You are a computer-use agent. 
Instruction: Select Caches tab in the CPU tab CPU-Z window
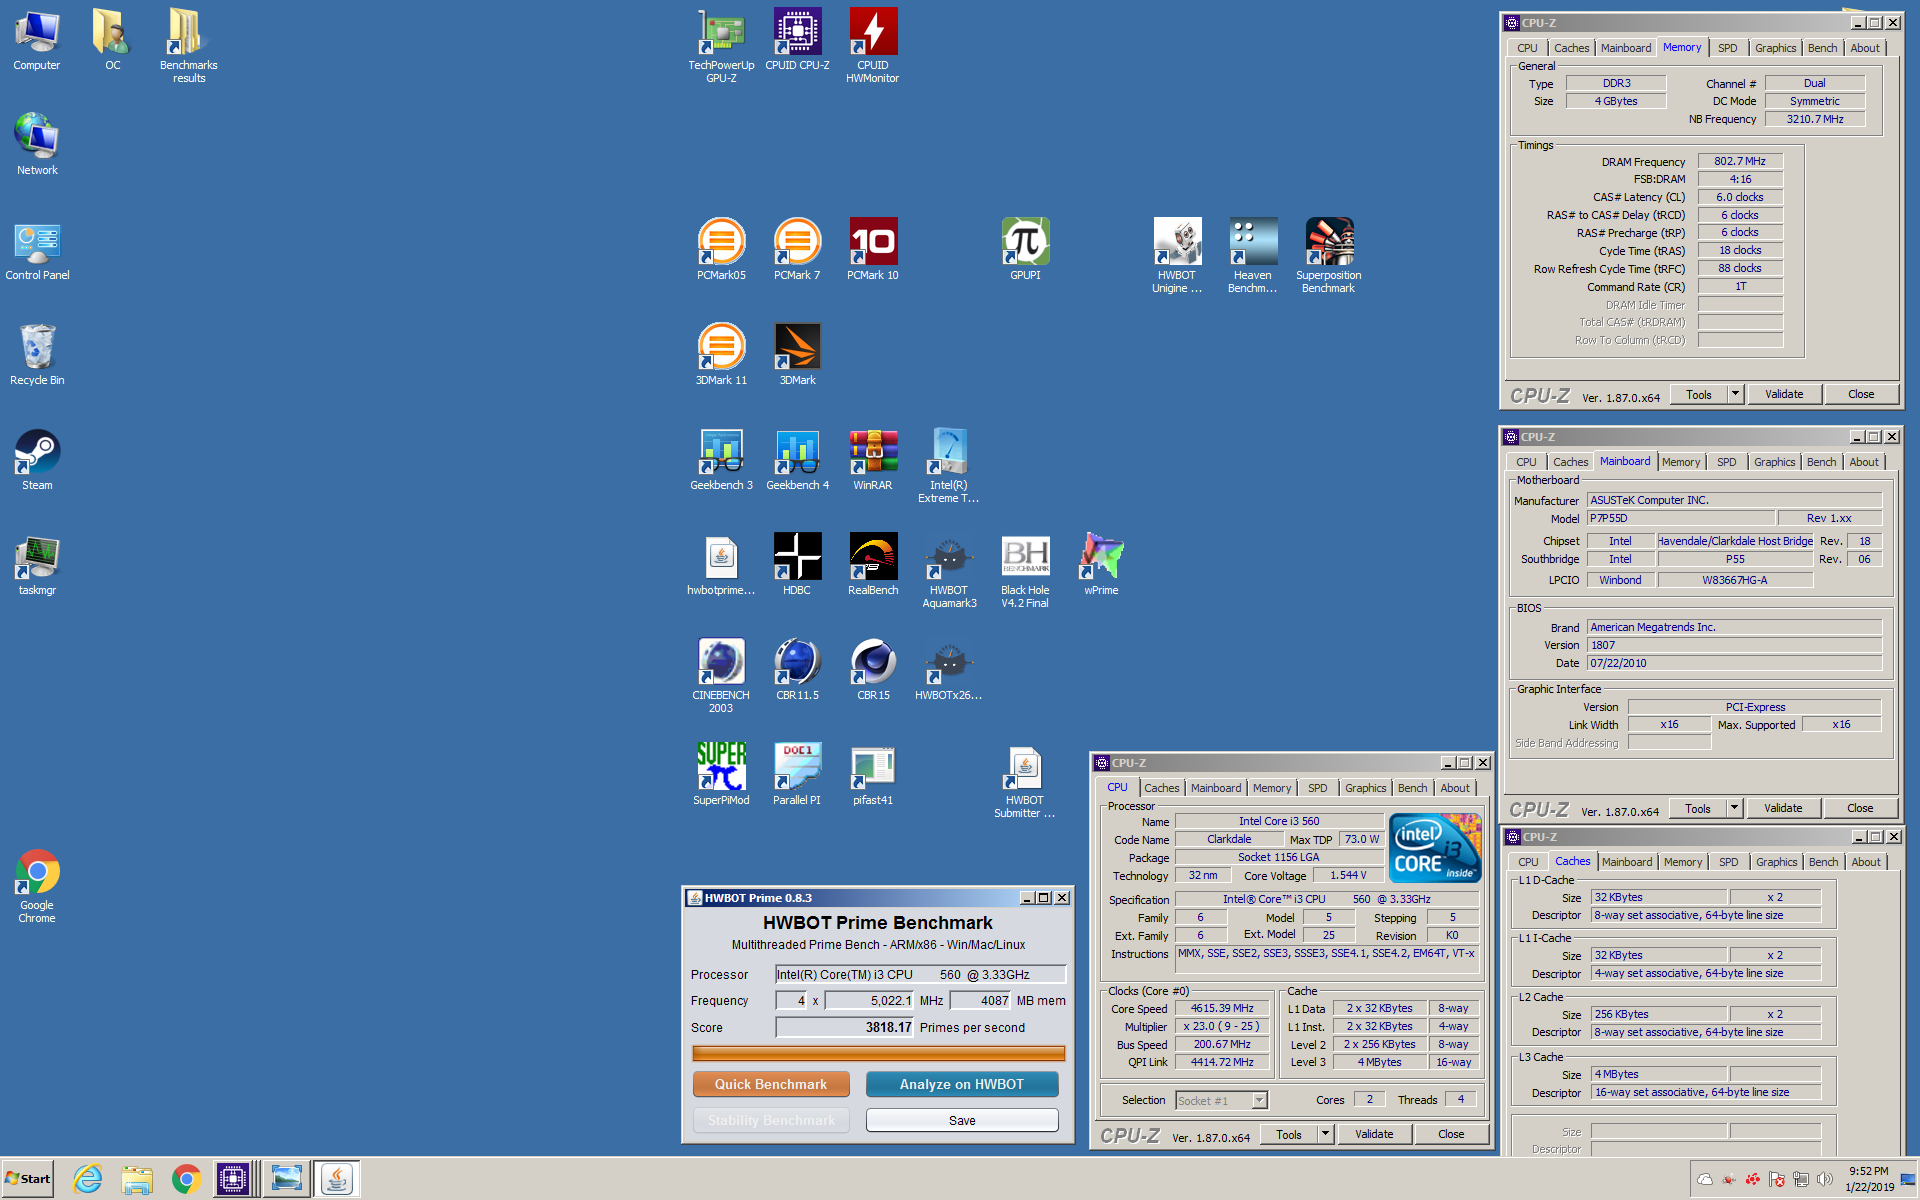[x=1161, y=788]
